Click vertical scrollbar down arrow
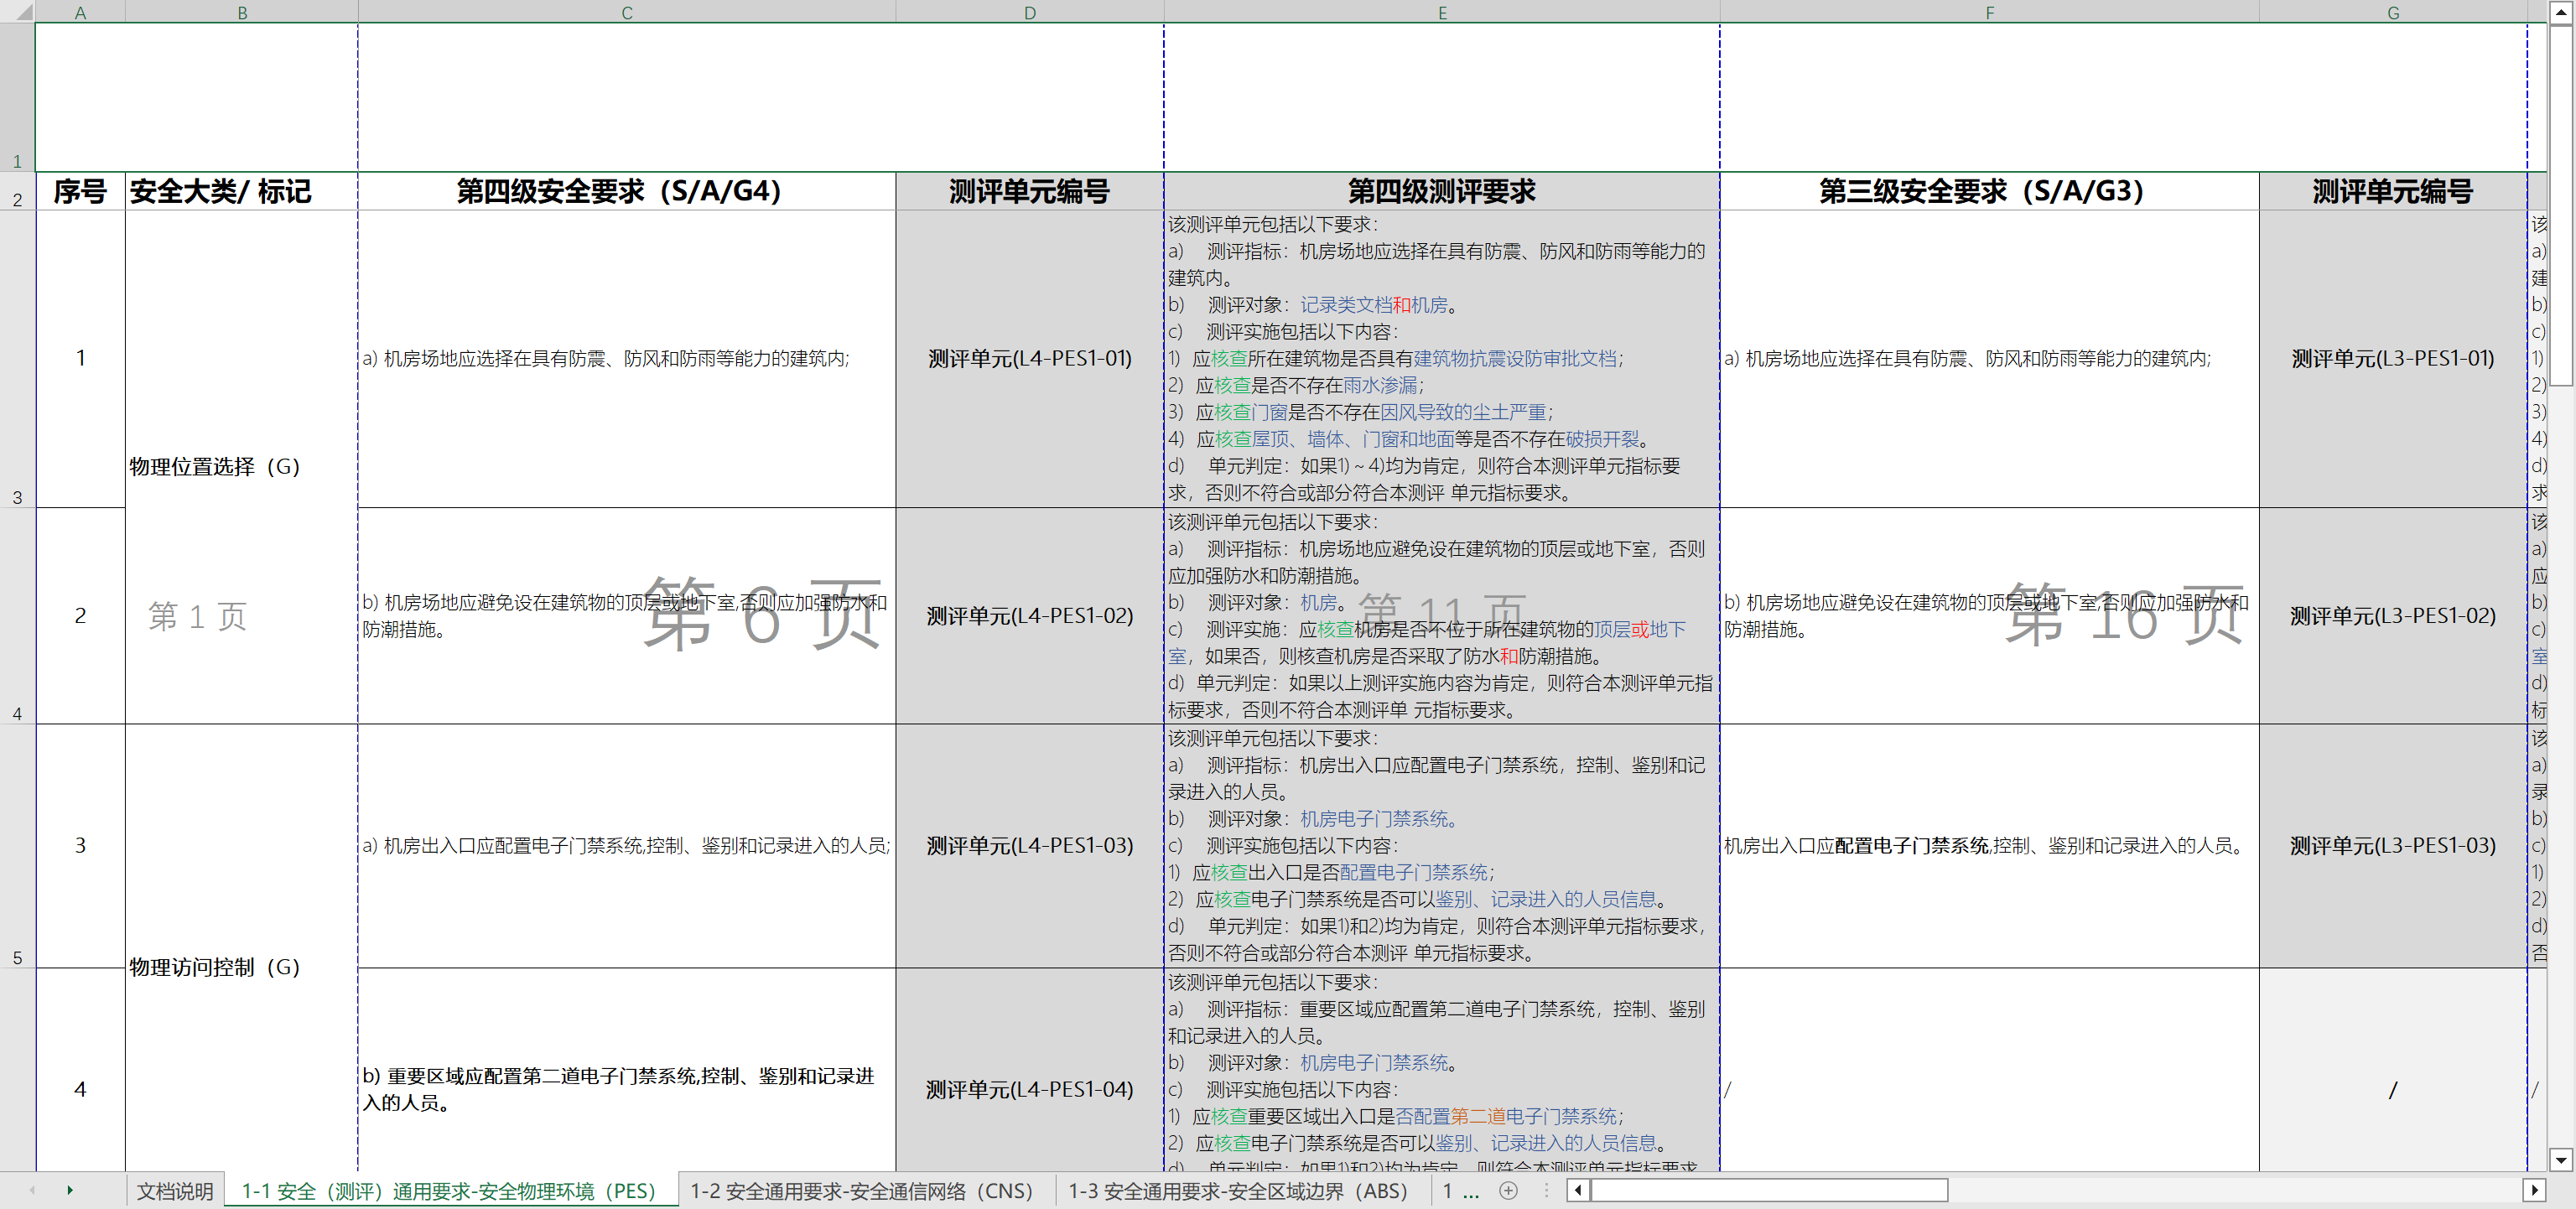The width and height of the screenshot is (2576, 1209). [x=2560, y=1160]
